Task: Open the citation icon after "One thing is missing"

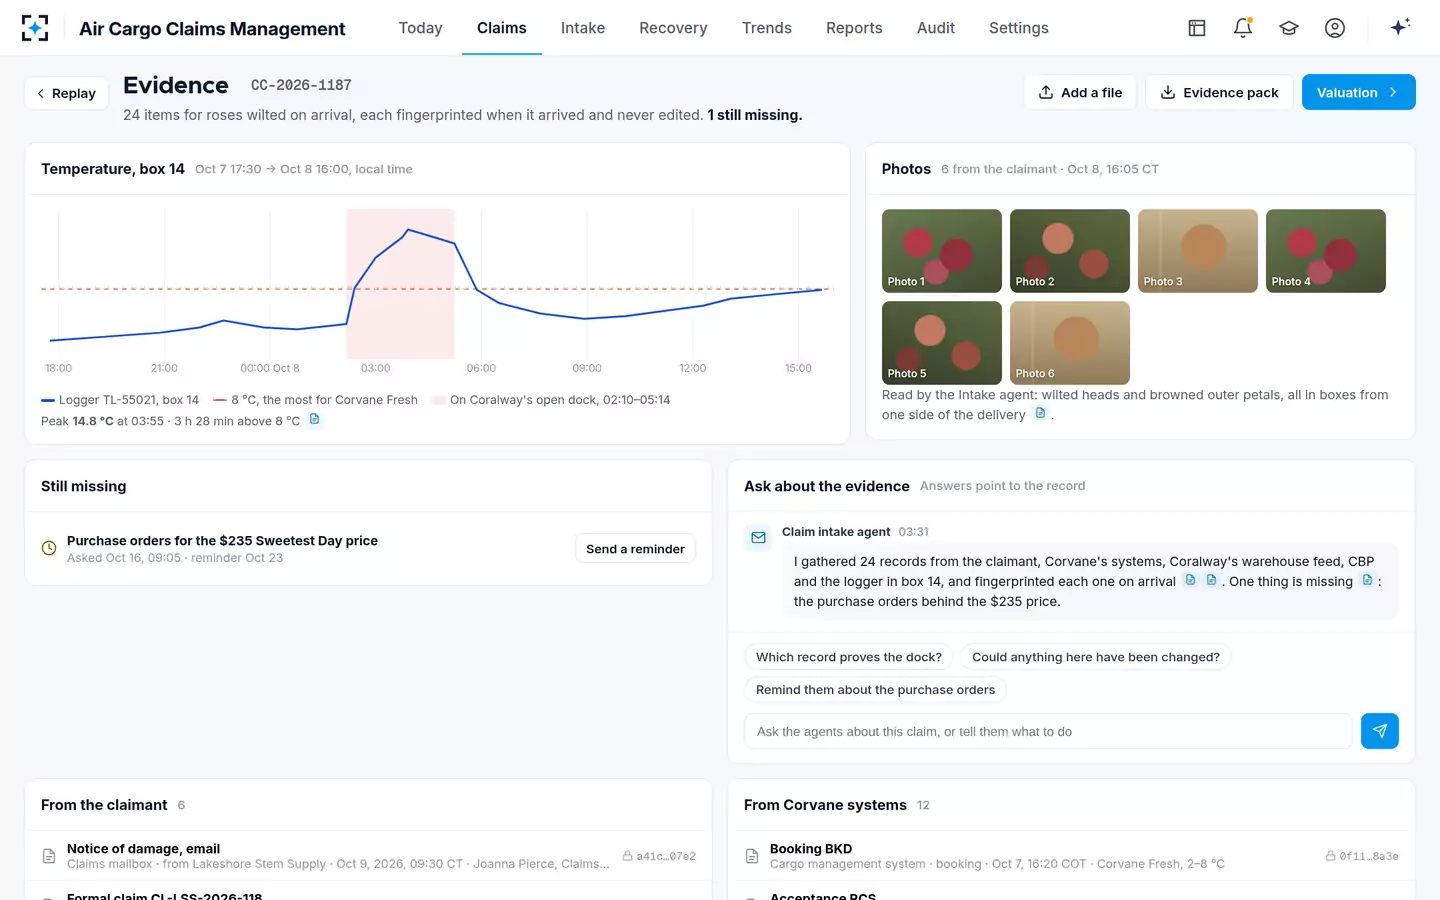Action: (x=1367, y=580)
